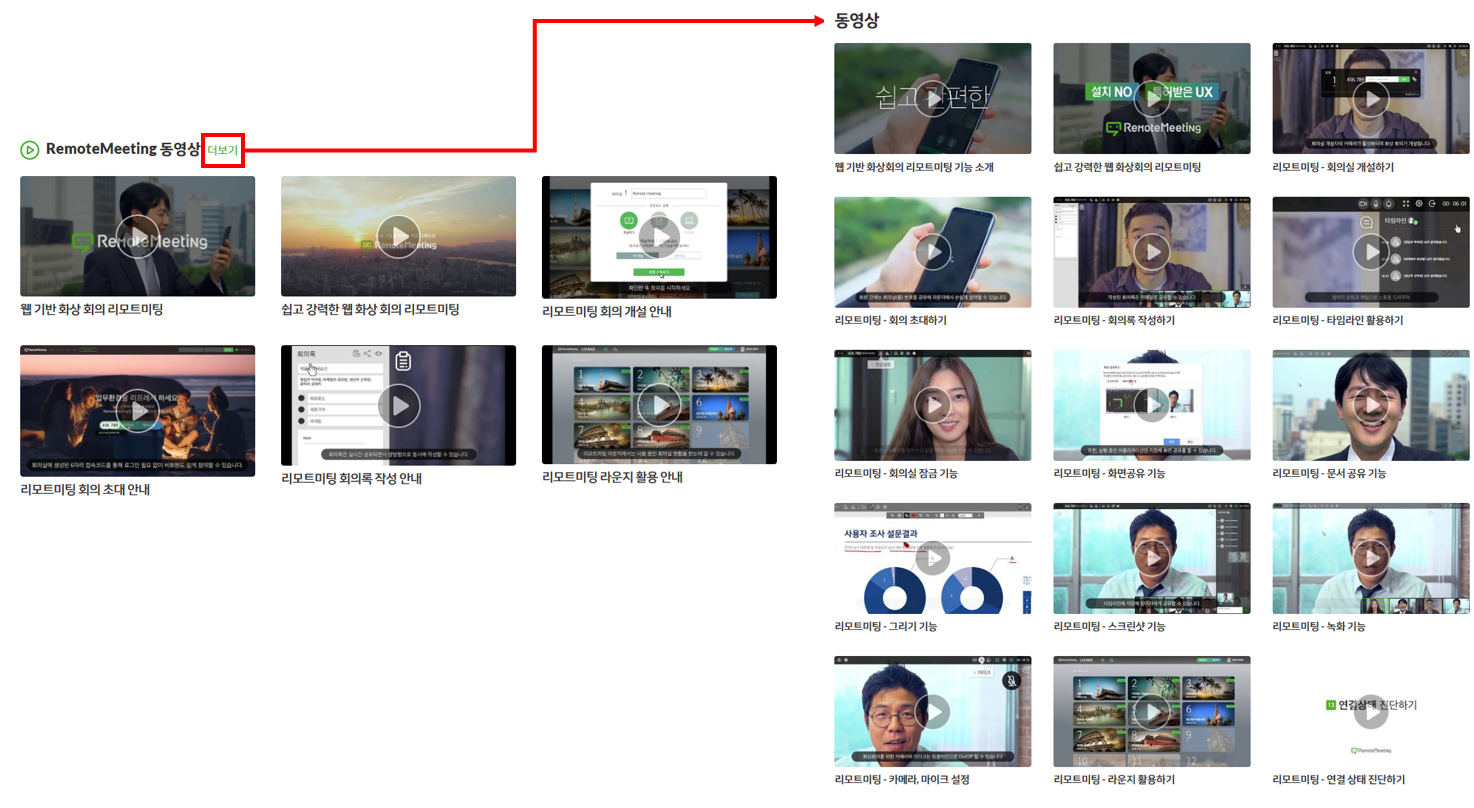Screen dimensions: 1474x808
Task: Play button on '웹 기반 화상 회의 리모트미팅' video
Action: [x=137, y=236]
